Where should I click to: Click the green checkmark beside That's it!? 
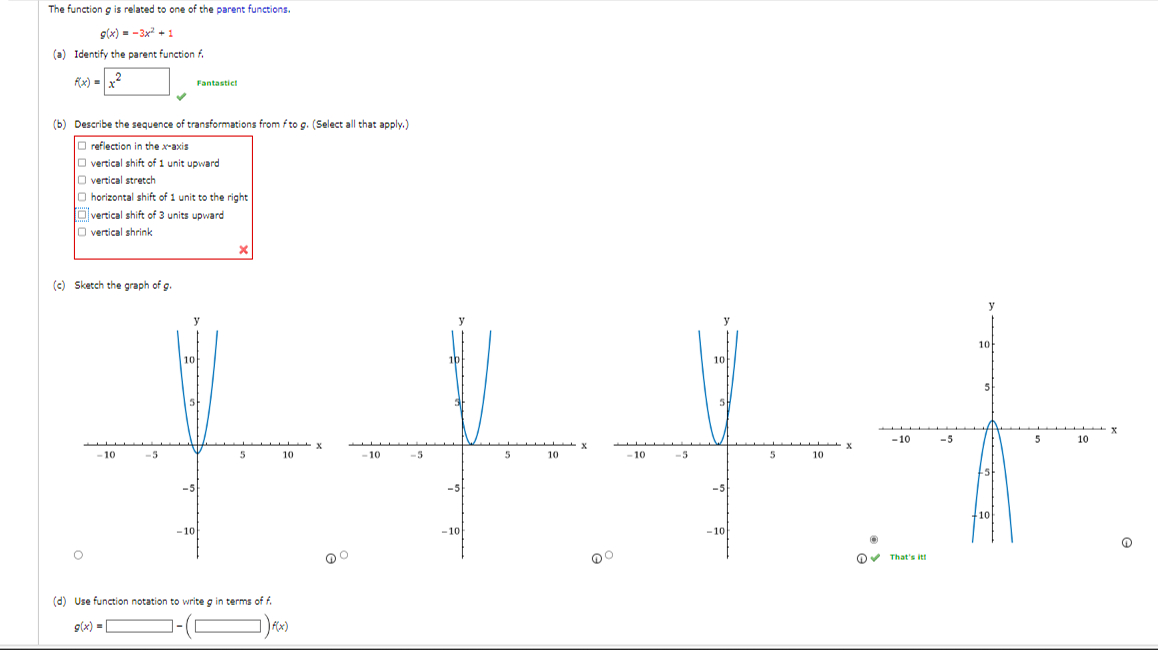(x=876, y=558)
